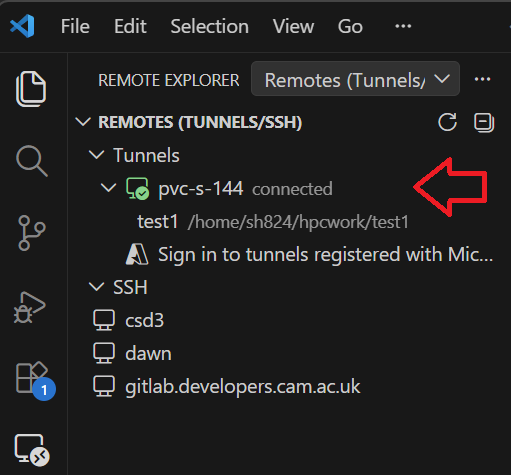Select gitlab.developers.cam.ac.uk SSH host

click(x=243, y=387)
